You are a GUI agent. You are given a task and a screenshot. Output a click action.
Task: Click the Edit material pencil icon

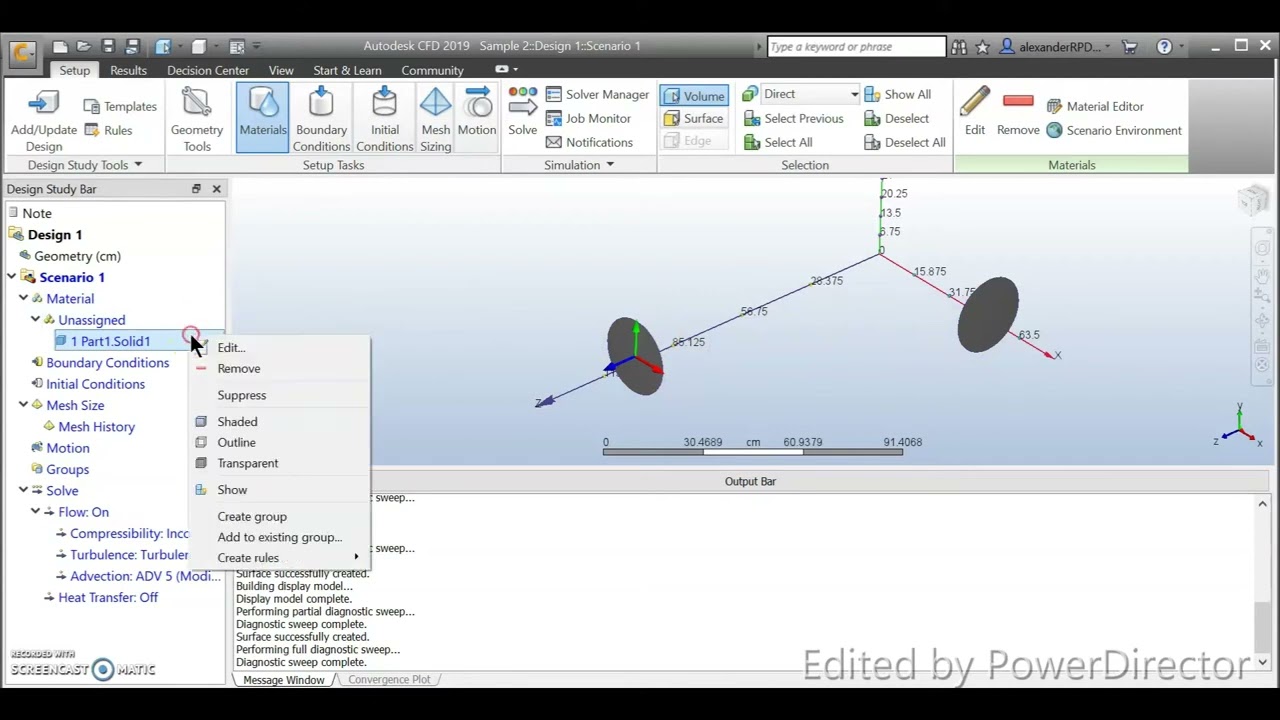(975, 112)
